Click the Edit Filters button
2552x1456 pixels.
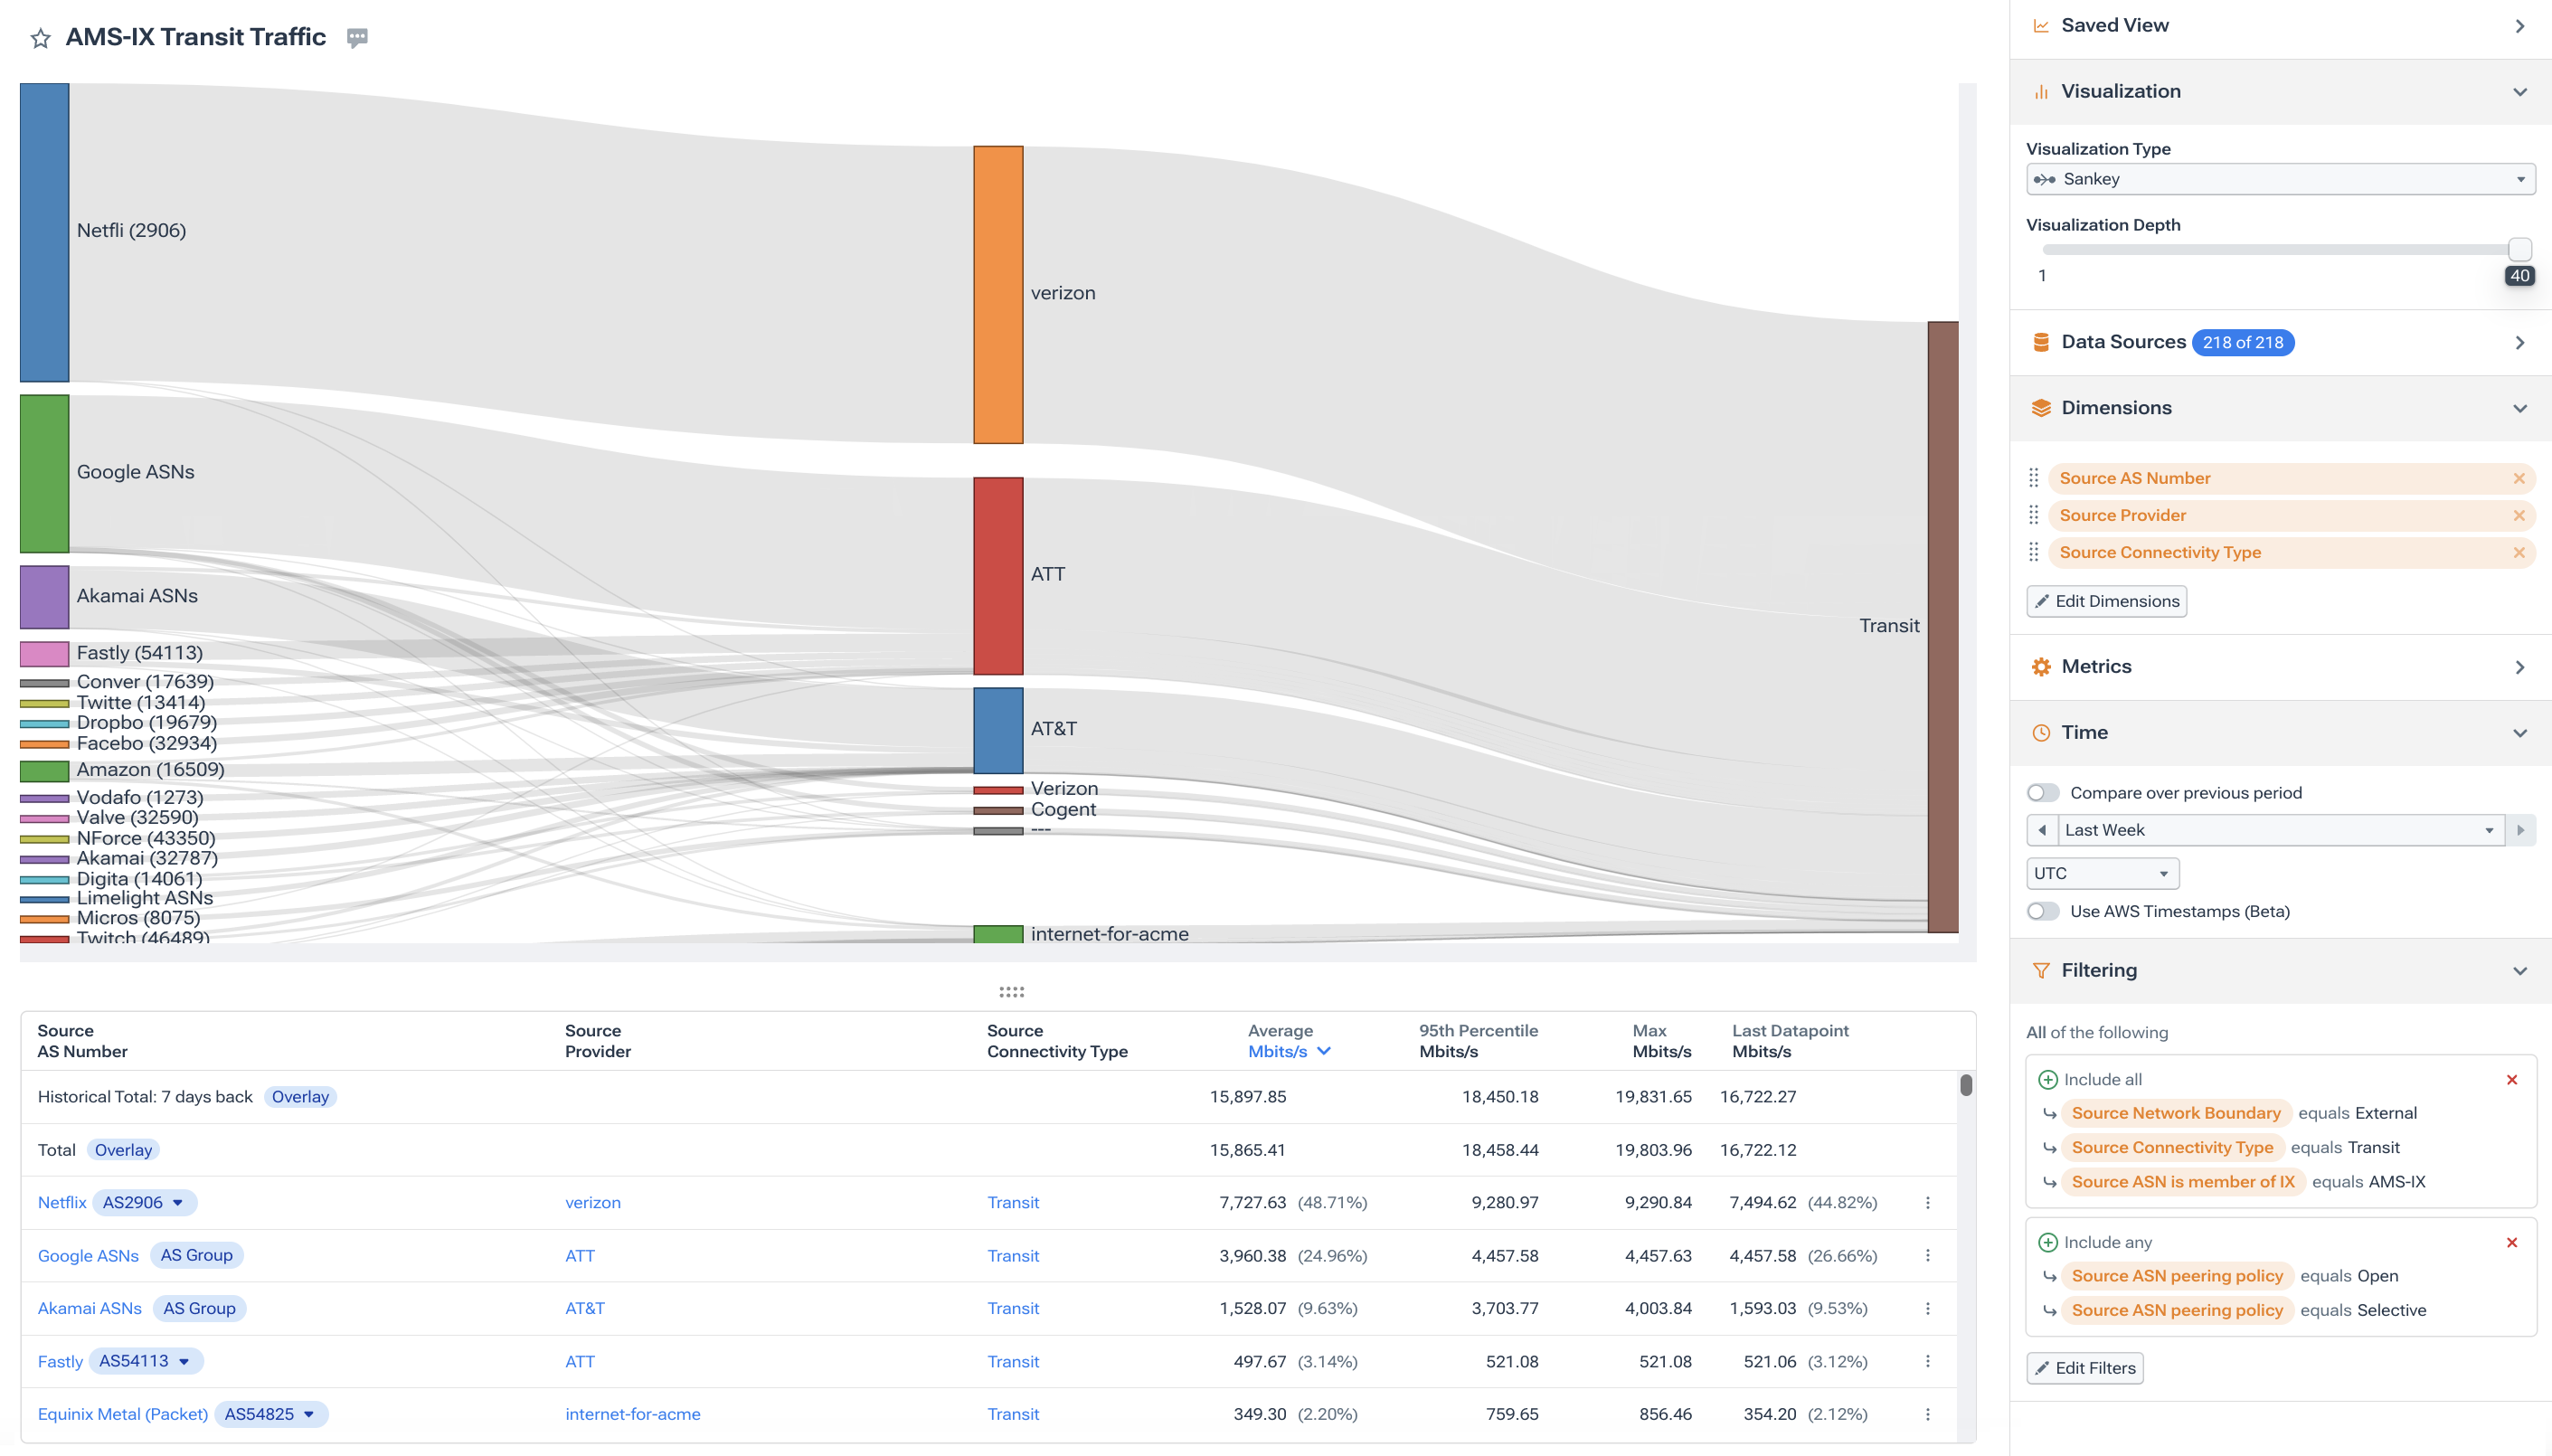2084,1367
